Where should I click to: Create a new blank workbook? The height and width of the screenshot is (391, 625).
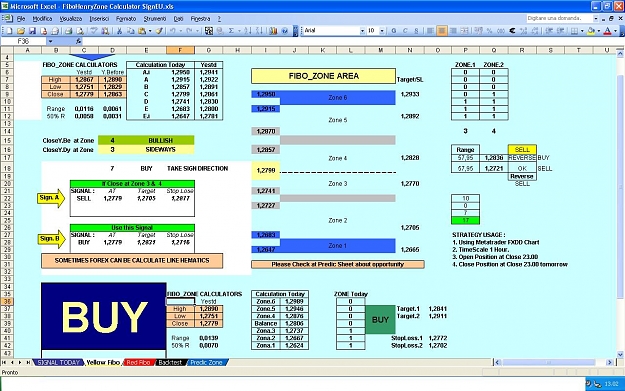(x=9, y=31)
